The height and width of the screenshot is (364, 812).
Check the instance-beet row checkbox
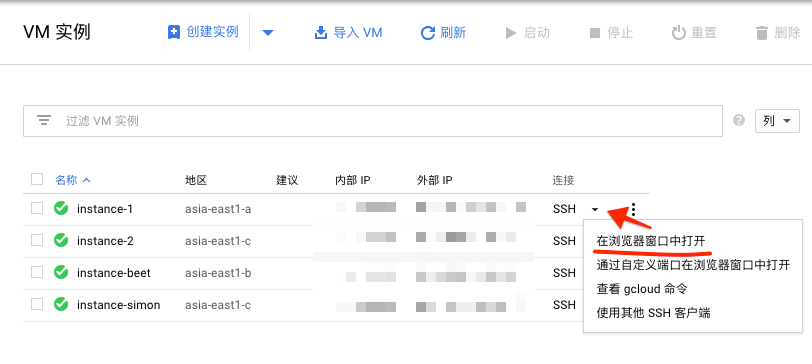pyautogui.click(x=37, y=272)
